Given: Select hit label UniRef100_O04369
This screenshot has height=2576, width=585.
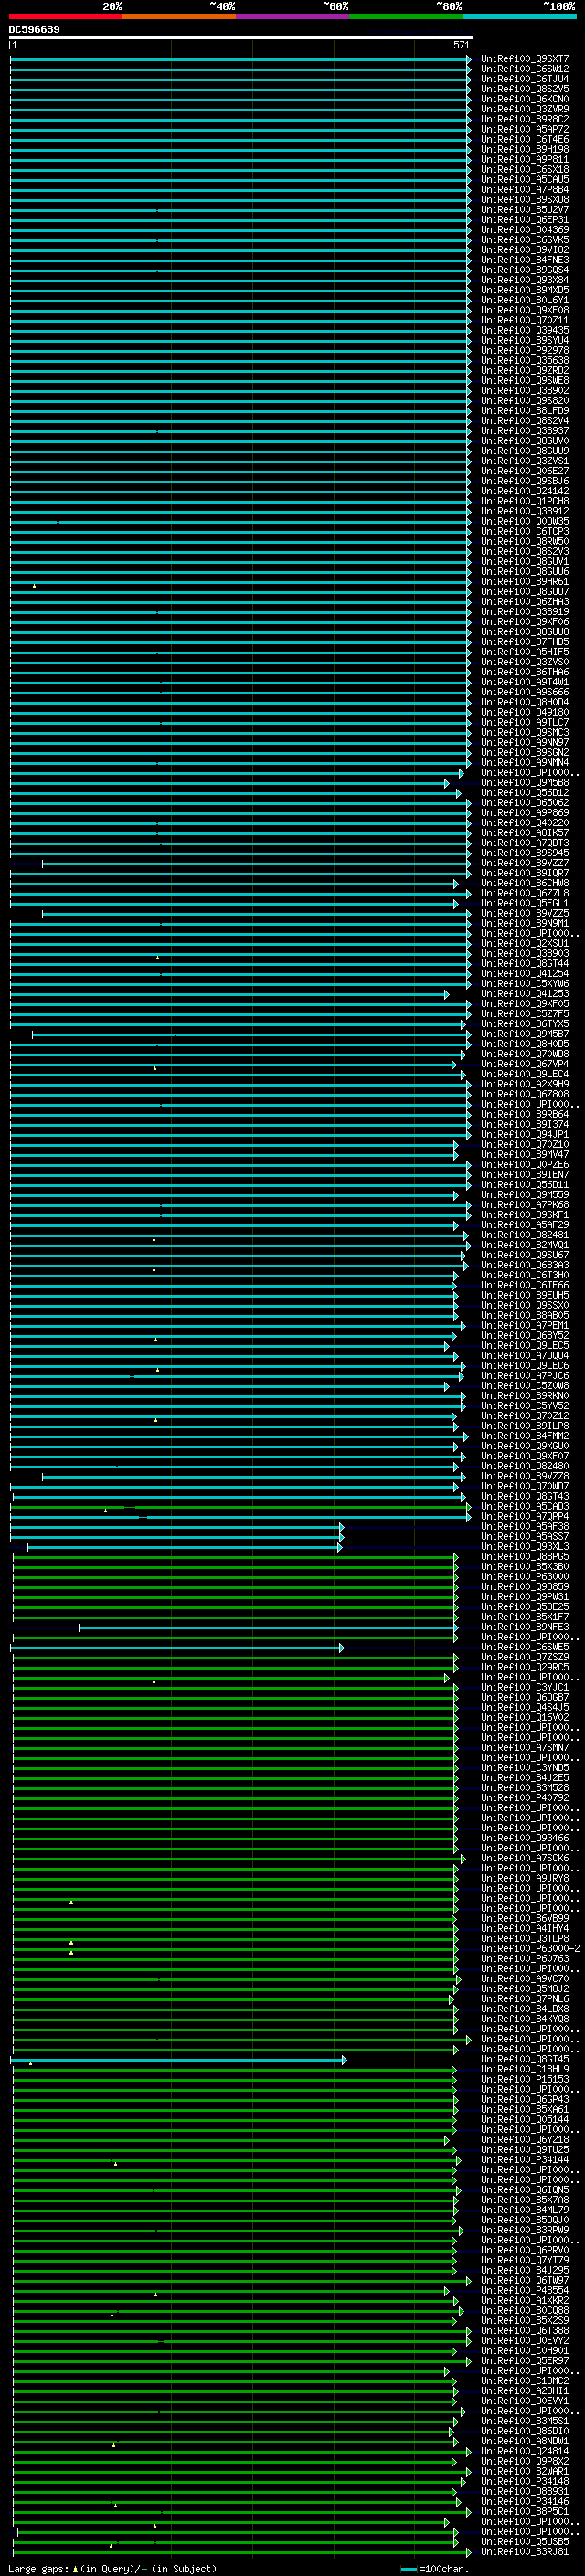Looking at the screenshot, I should 525,230.
